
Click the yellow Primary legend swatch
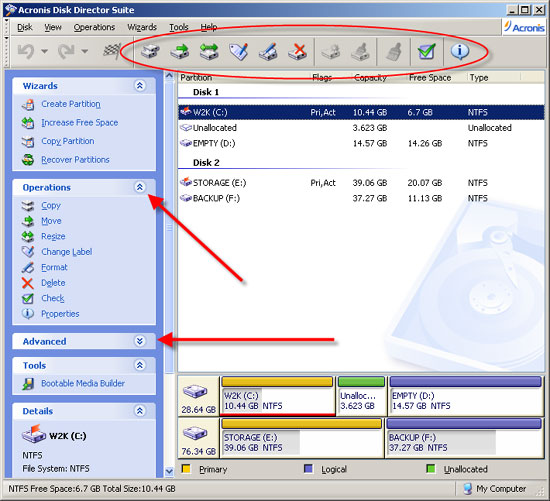186,469
